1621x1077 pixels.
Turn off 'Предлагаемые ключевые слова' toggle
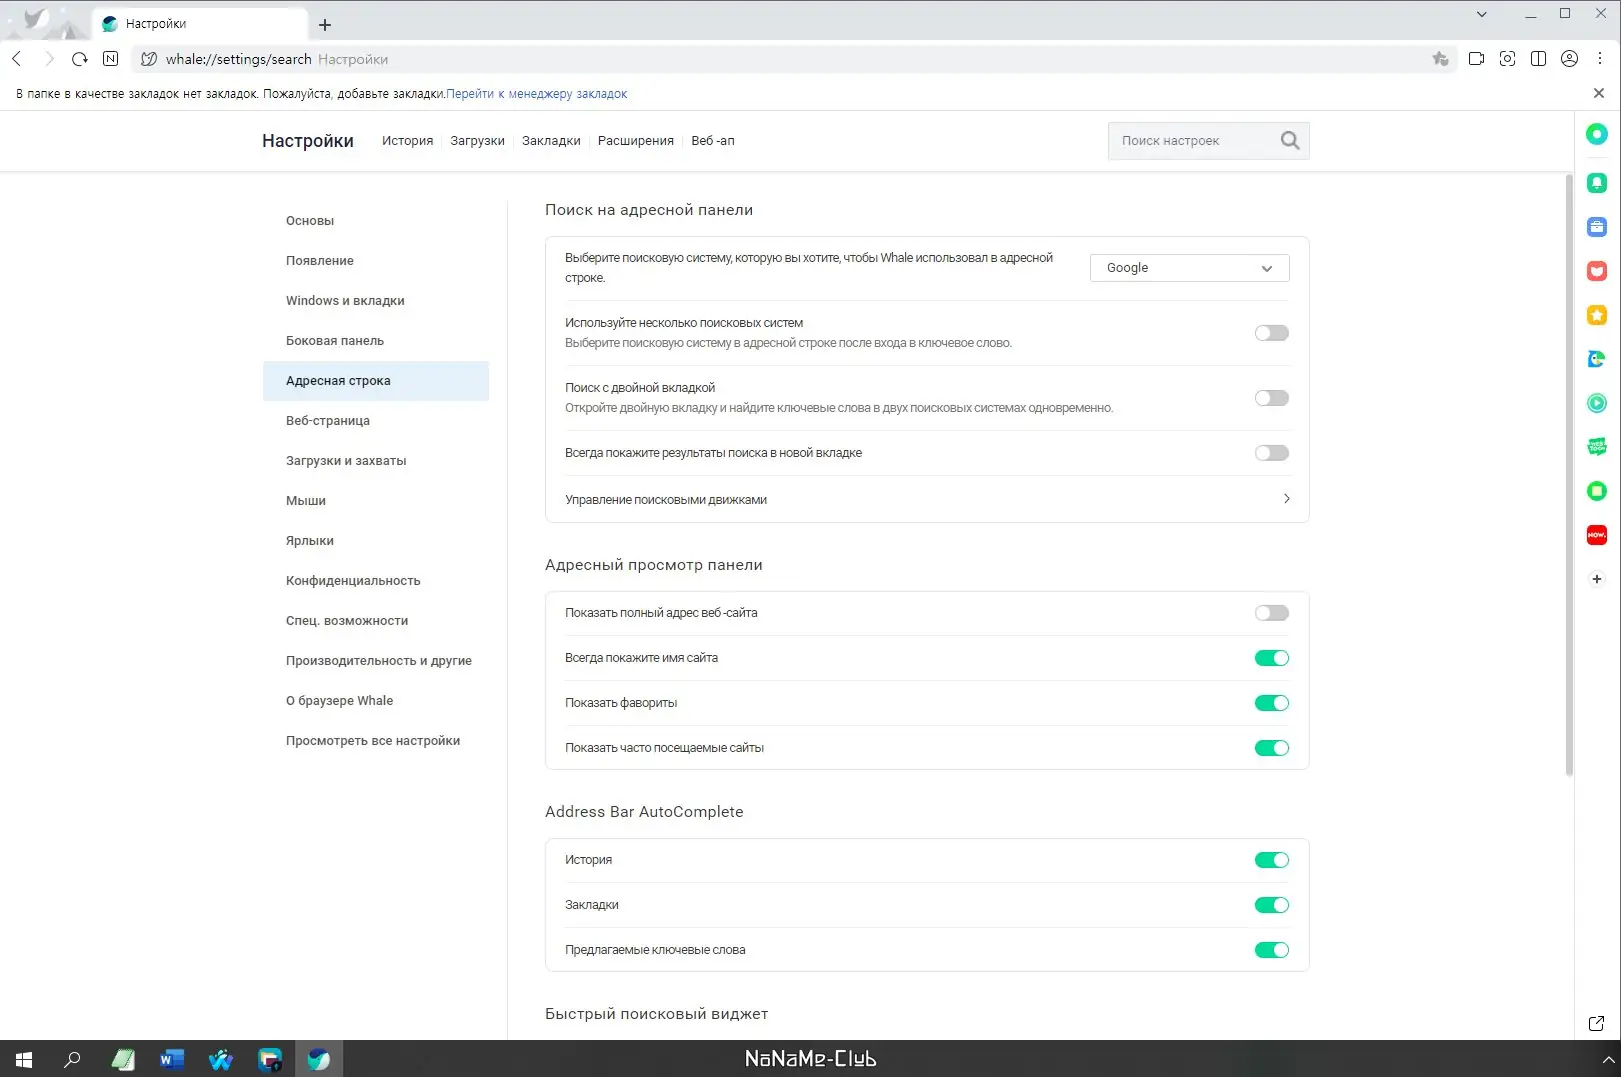coord(1272,950)
